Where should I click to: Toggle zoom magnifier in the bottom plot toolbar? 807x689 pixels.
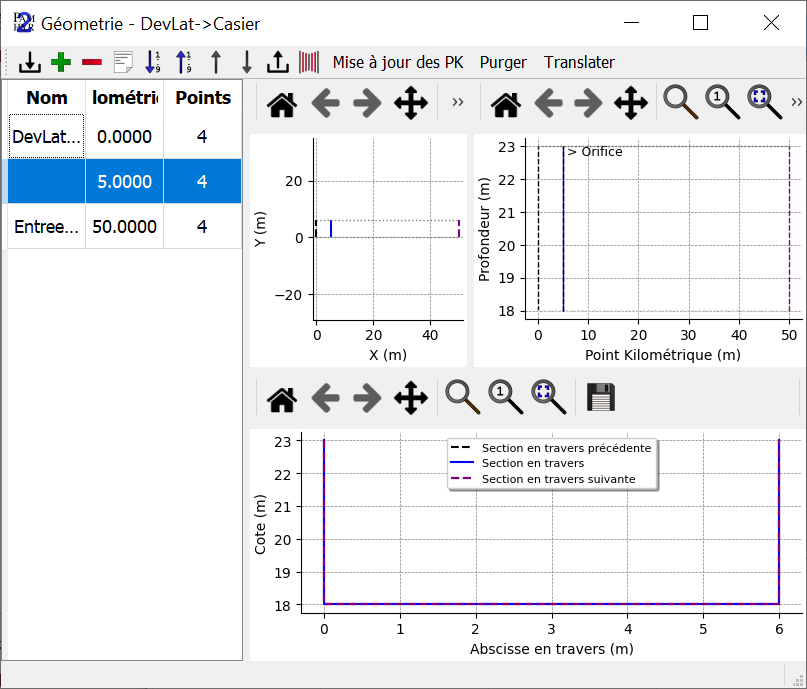click(x=463, y=398)
